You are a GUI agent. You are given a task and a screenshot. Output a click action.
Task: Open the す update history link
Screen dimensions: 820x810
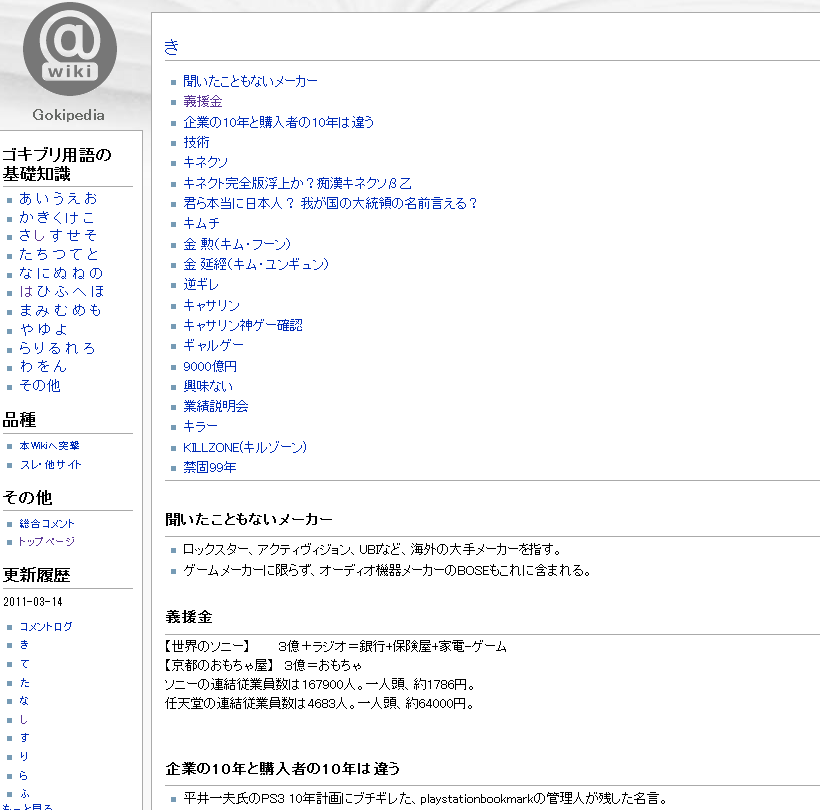click(24, 738)
